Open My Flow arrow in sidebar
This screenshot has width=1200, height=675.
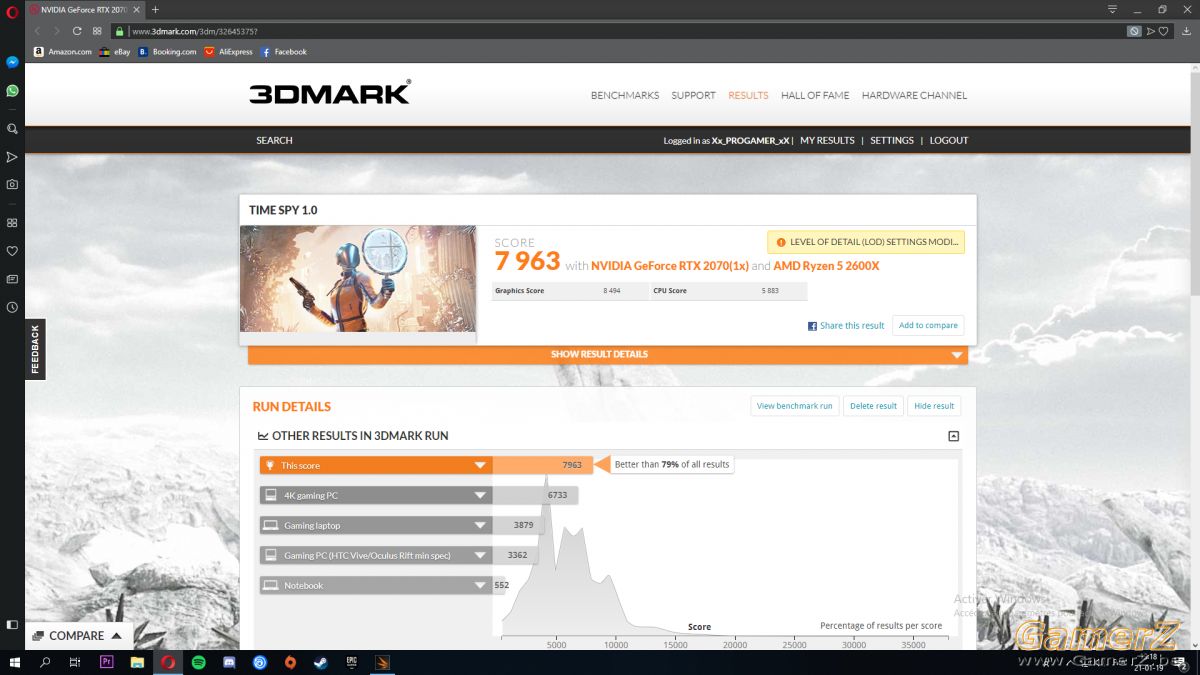[12, 157]
